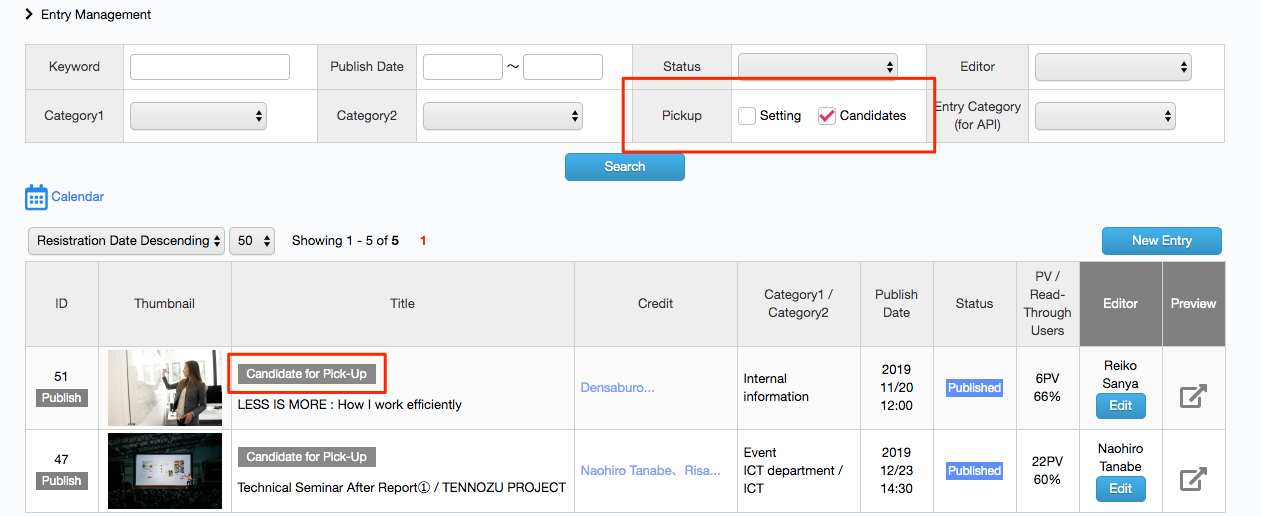Focus the Keyword input field
Screen dimensions: 1261x516
[210, 67]
